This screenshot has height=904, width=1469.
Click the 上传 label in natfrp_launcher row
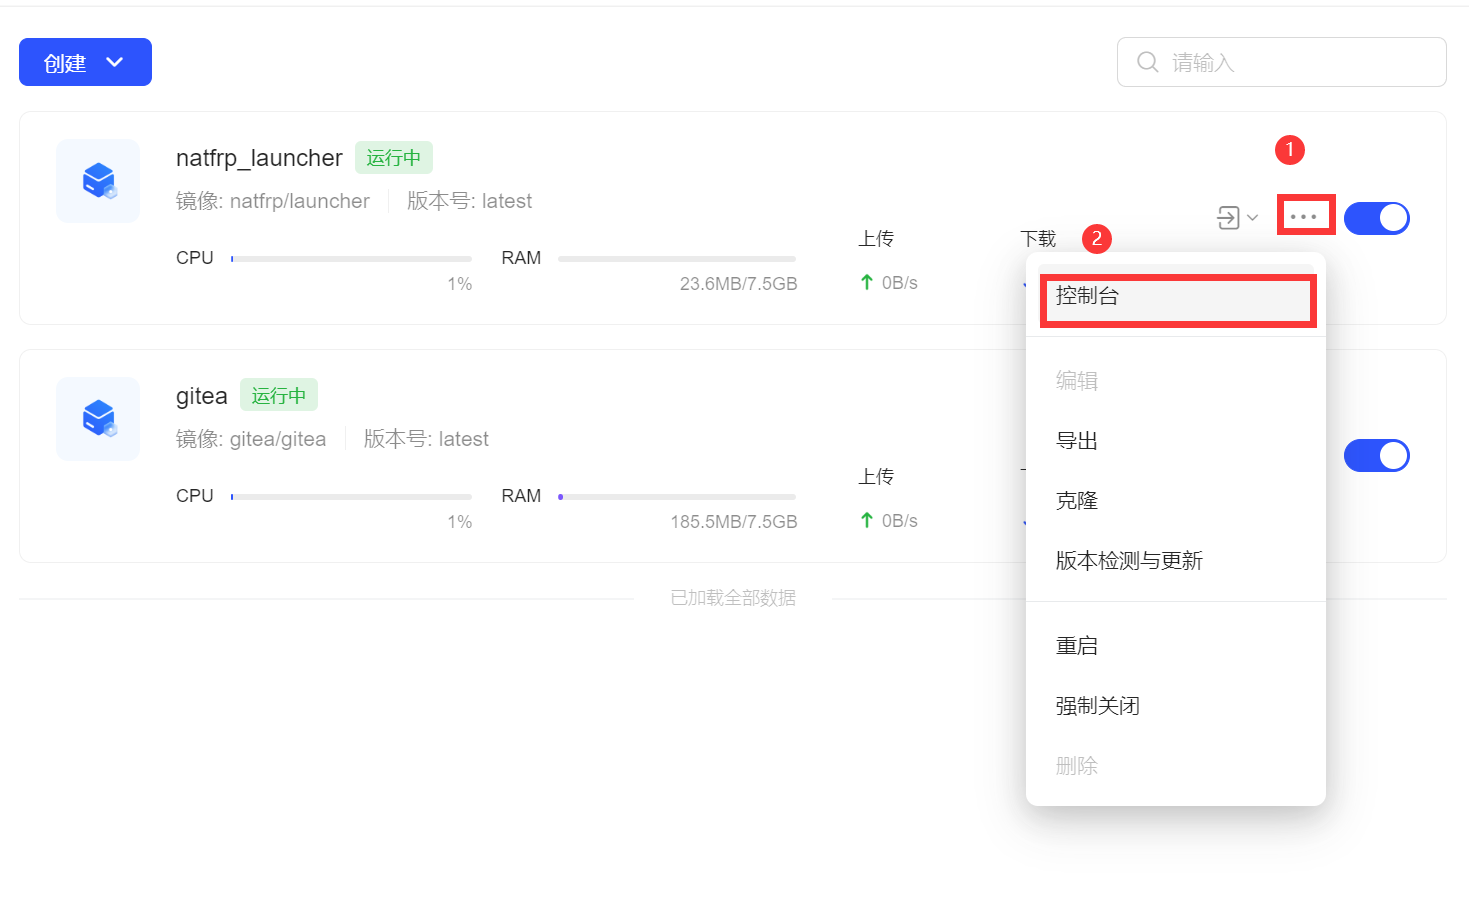(876, 239)
